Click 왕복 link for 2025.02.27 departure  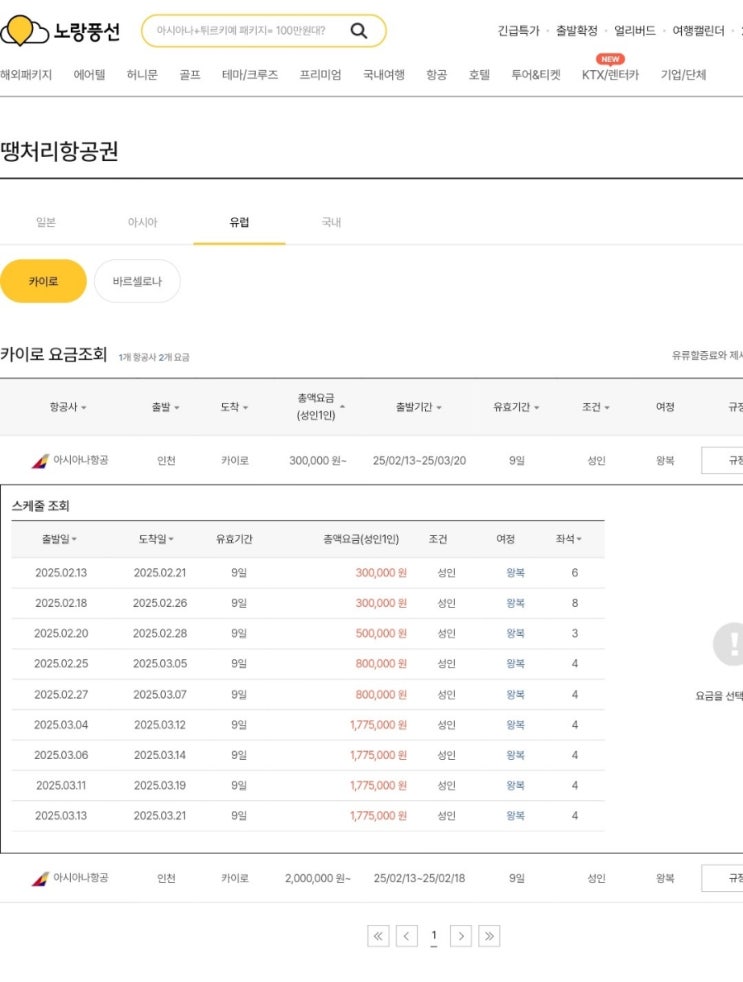(516, 695)
